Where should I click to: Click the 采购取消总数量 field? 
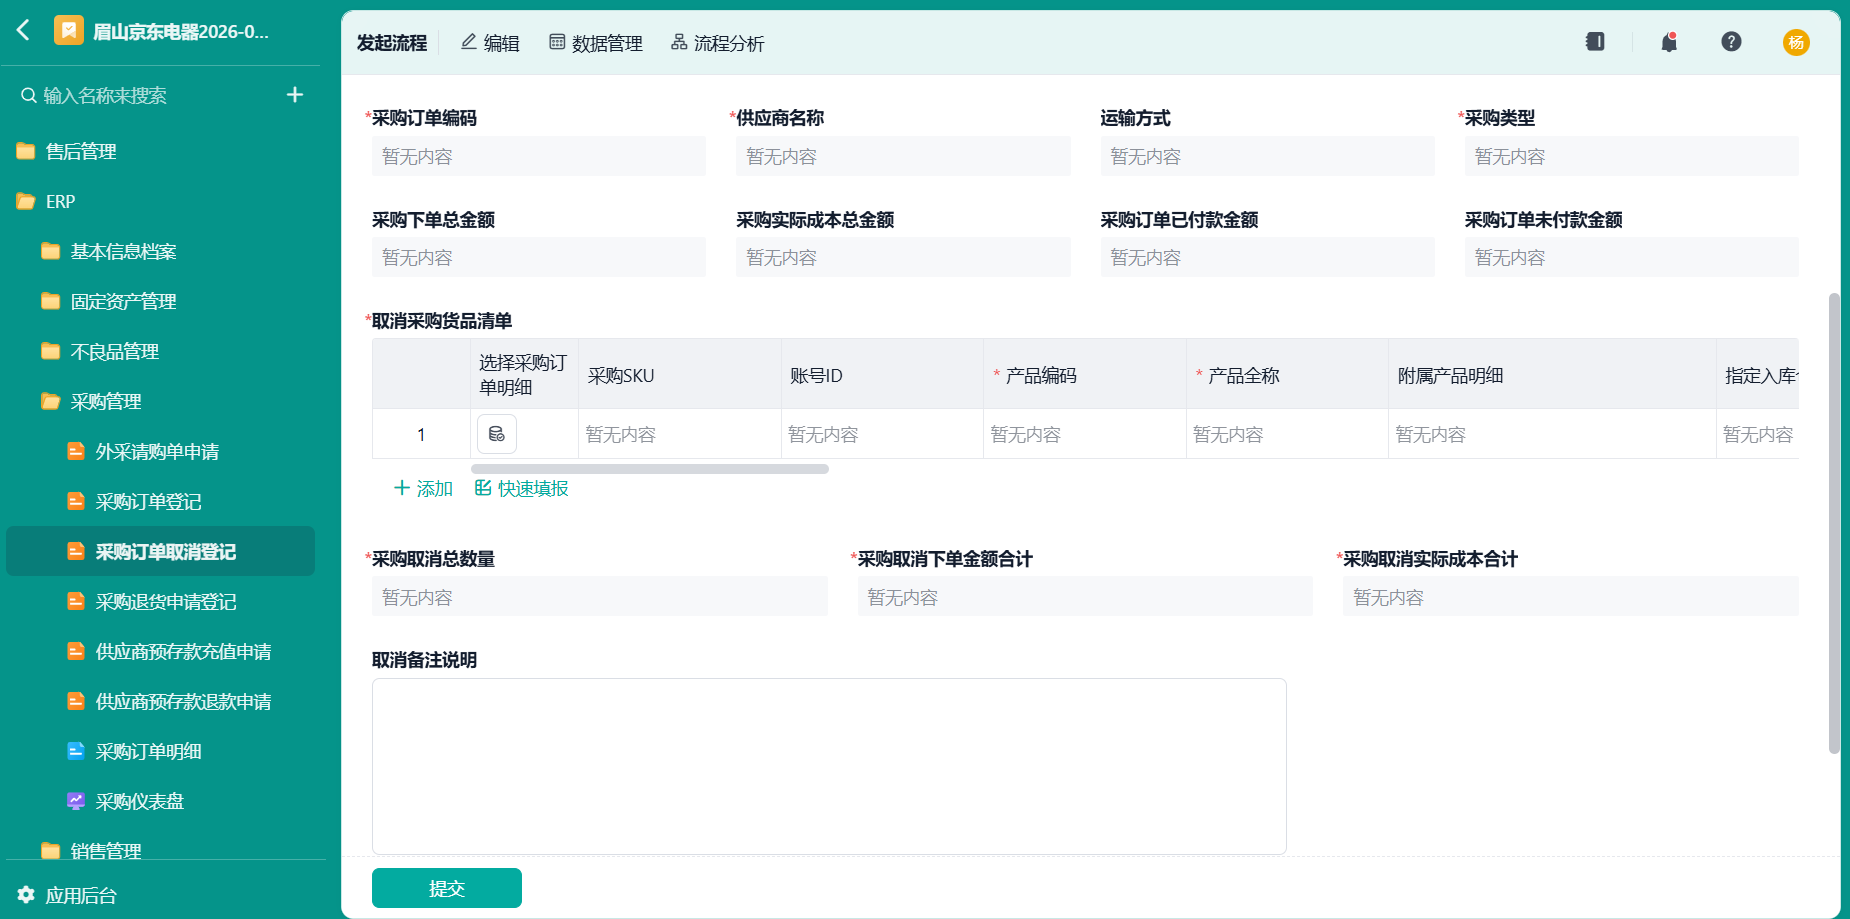(x=600, y=597)
